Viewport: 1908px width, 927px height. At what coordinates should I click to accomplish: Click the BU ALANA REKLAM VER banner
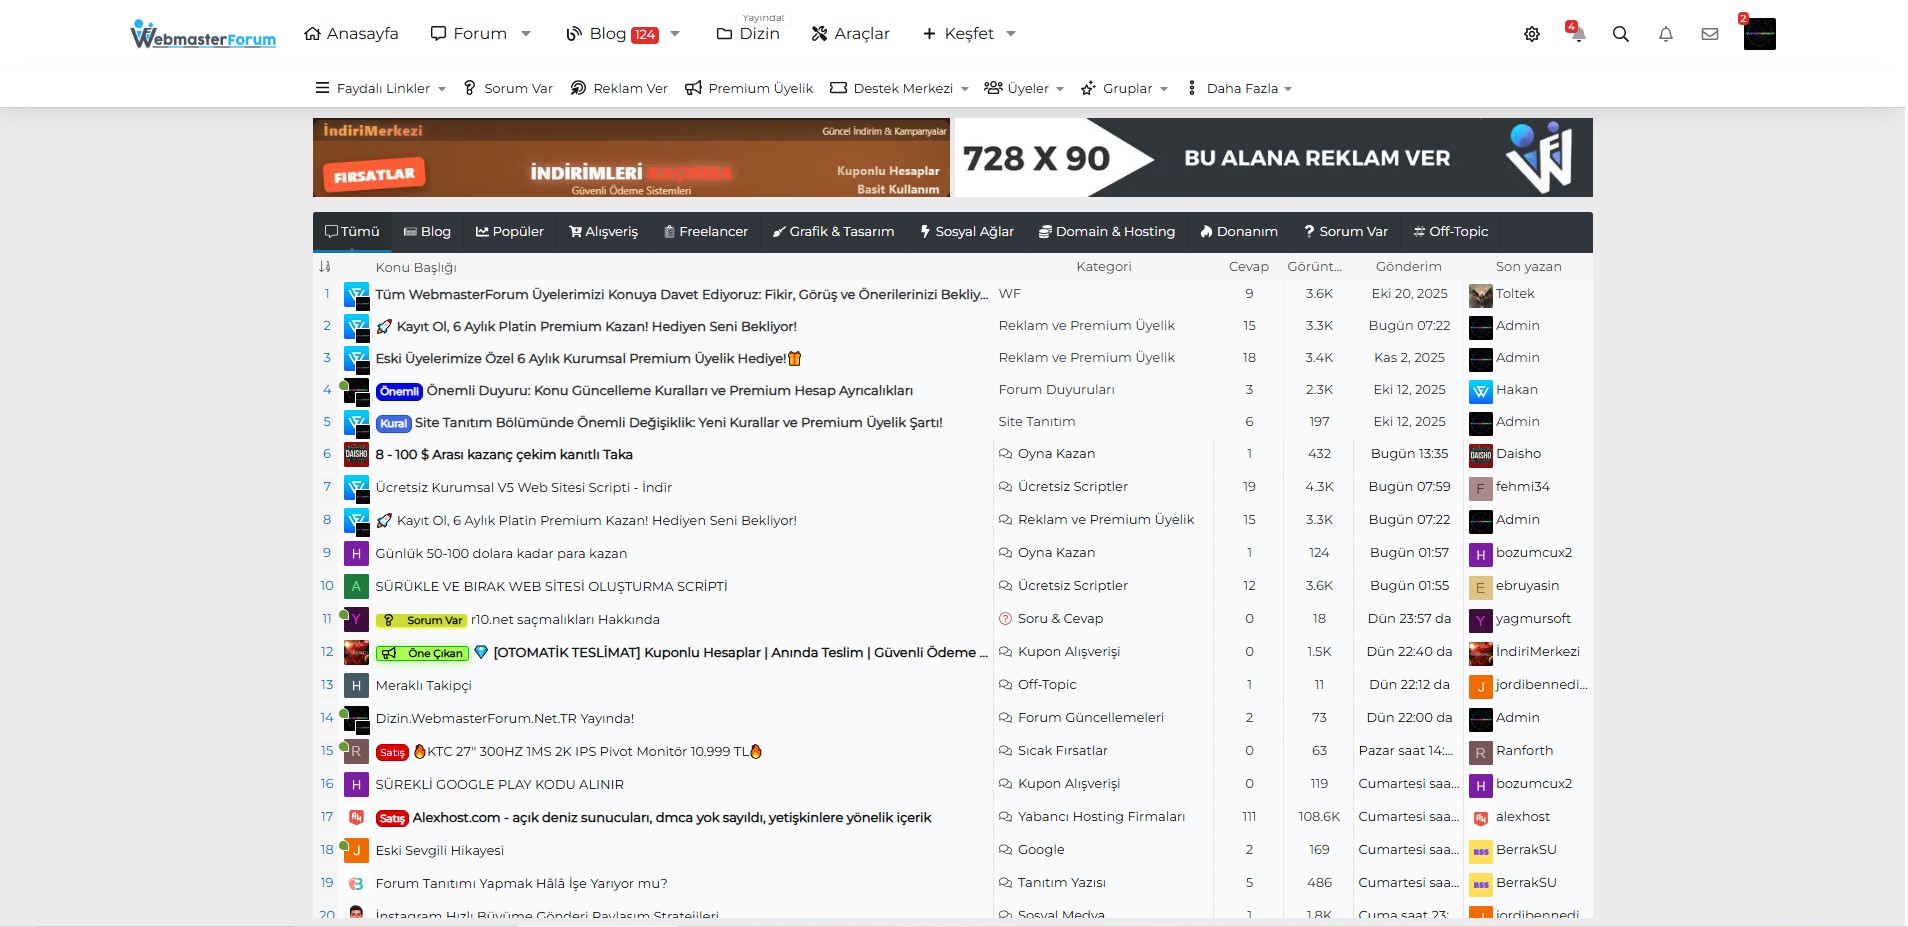(1315, 157)
